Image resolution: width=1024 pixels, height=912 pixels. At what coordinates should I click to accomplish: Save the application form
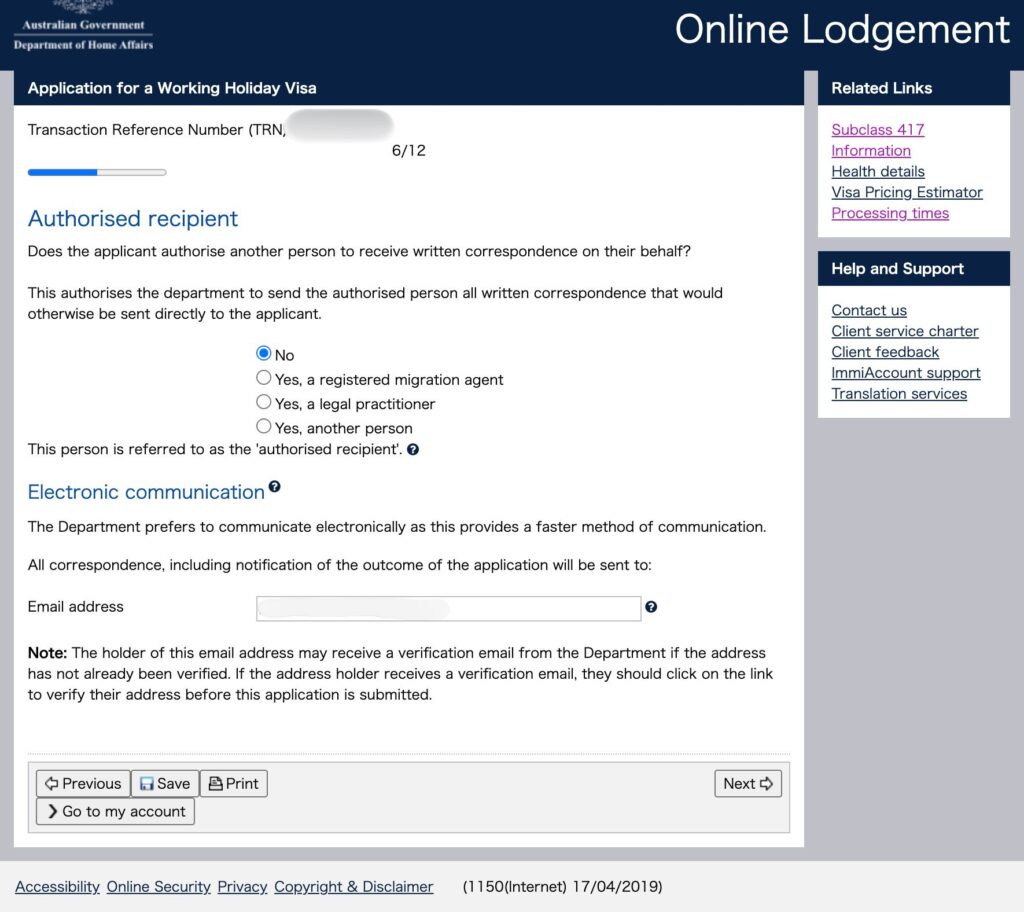tap(165, 784)
